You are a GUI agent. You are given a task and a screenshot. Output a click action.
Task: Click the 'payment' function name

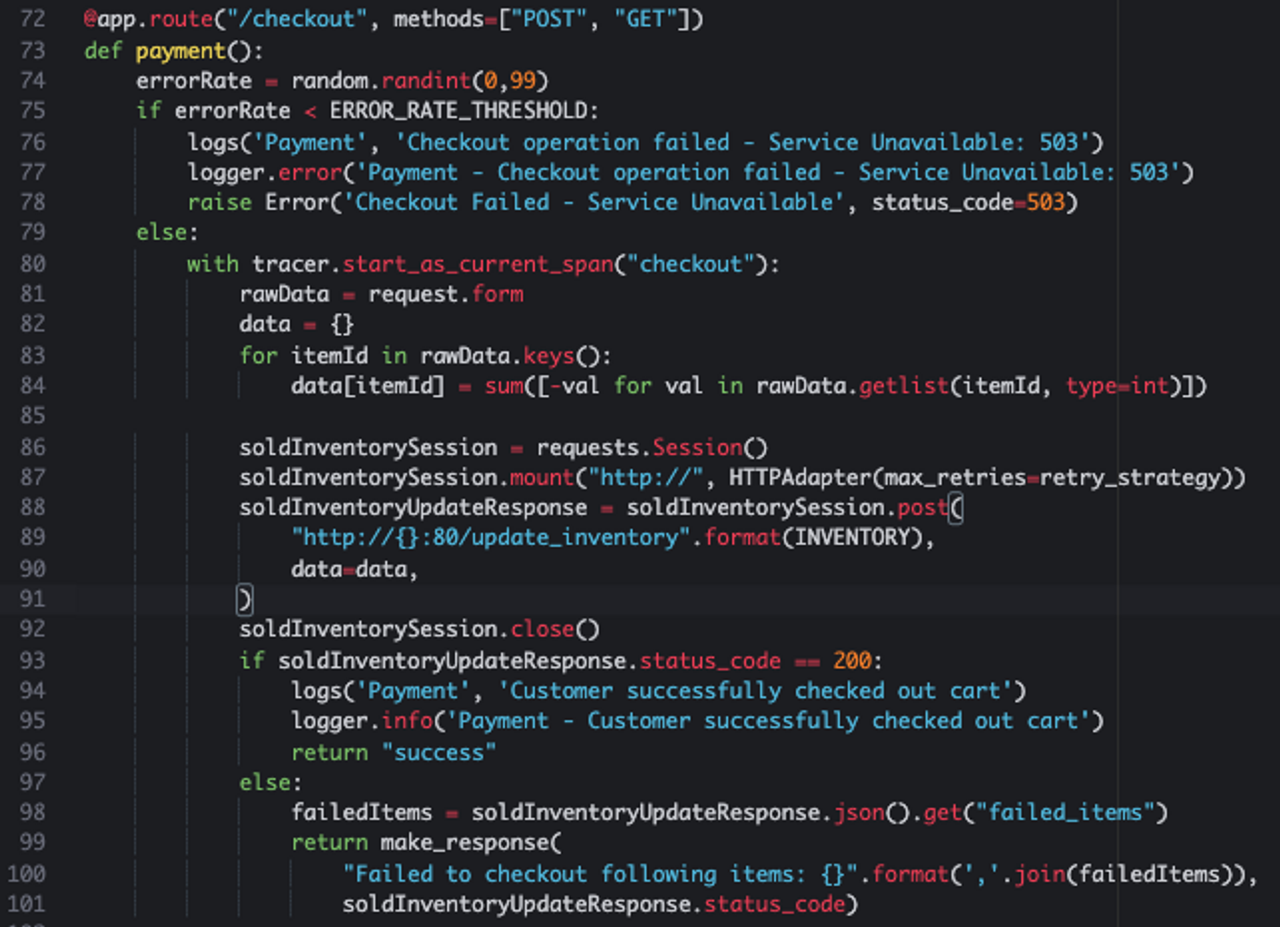[180, 50]
